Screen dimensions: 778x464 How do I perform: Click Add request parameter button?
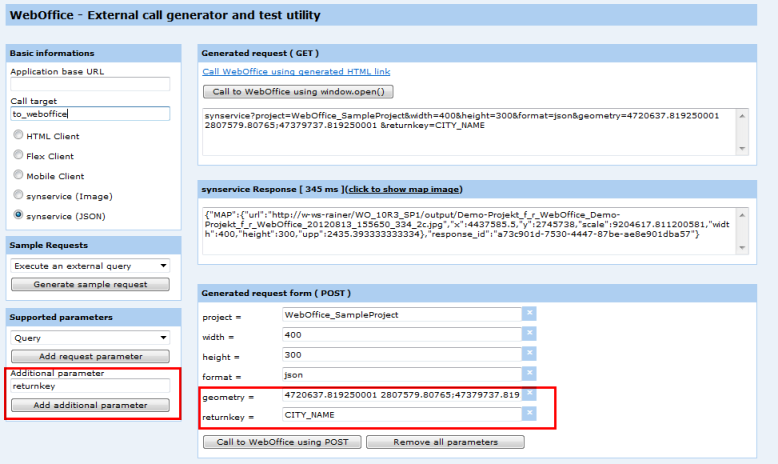click(x=90, y=356)
